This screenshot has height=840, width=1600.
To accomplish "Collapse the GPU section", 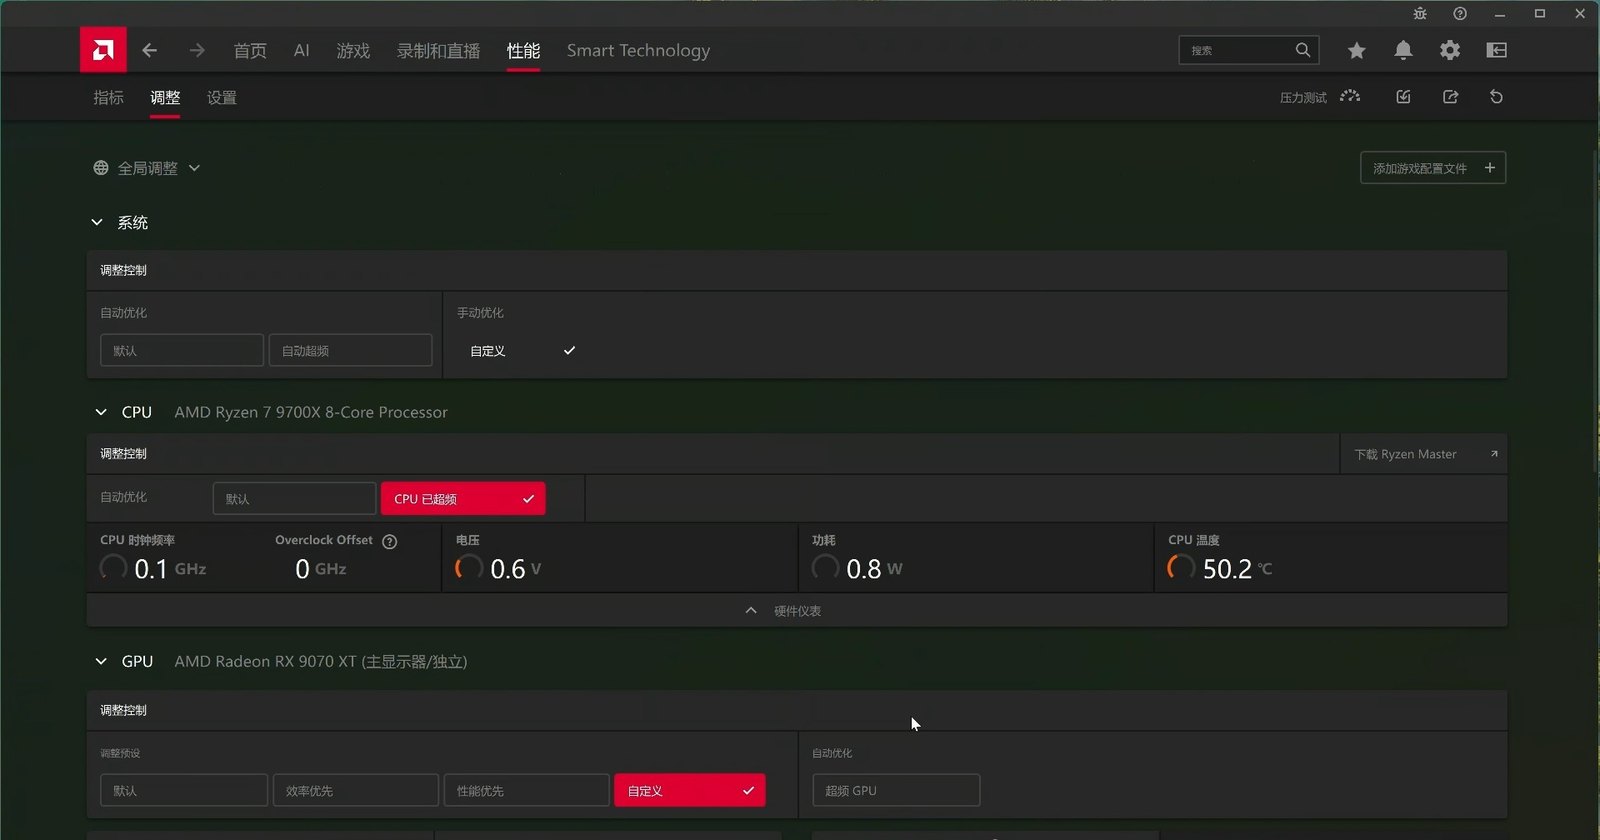I will pos(101,661).
